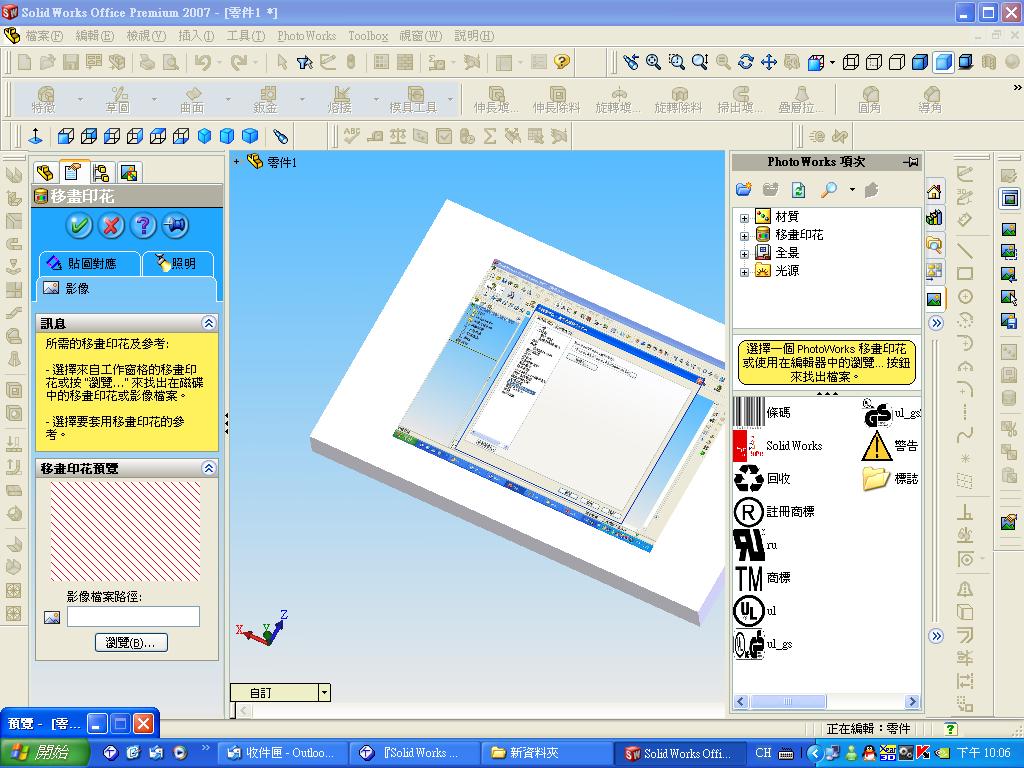This screenshot has height=768, width=1024.
Task: Expand the 零件1 flyout tree
Action: tap(236, 161)
